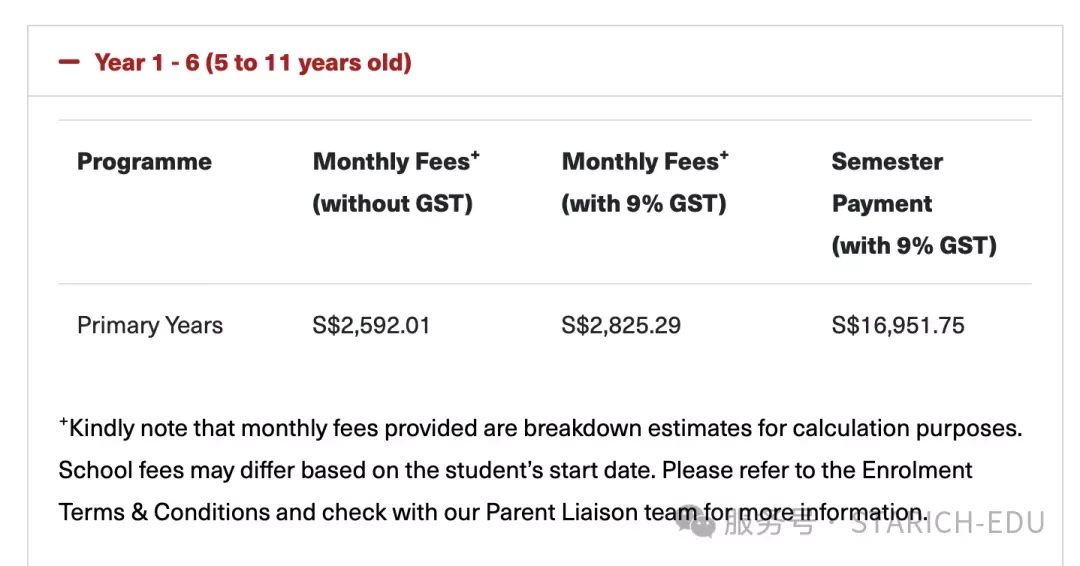Select the Primary Years row label
The width and height of the screenshot is (1080, 566).
[150, 325]
